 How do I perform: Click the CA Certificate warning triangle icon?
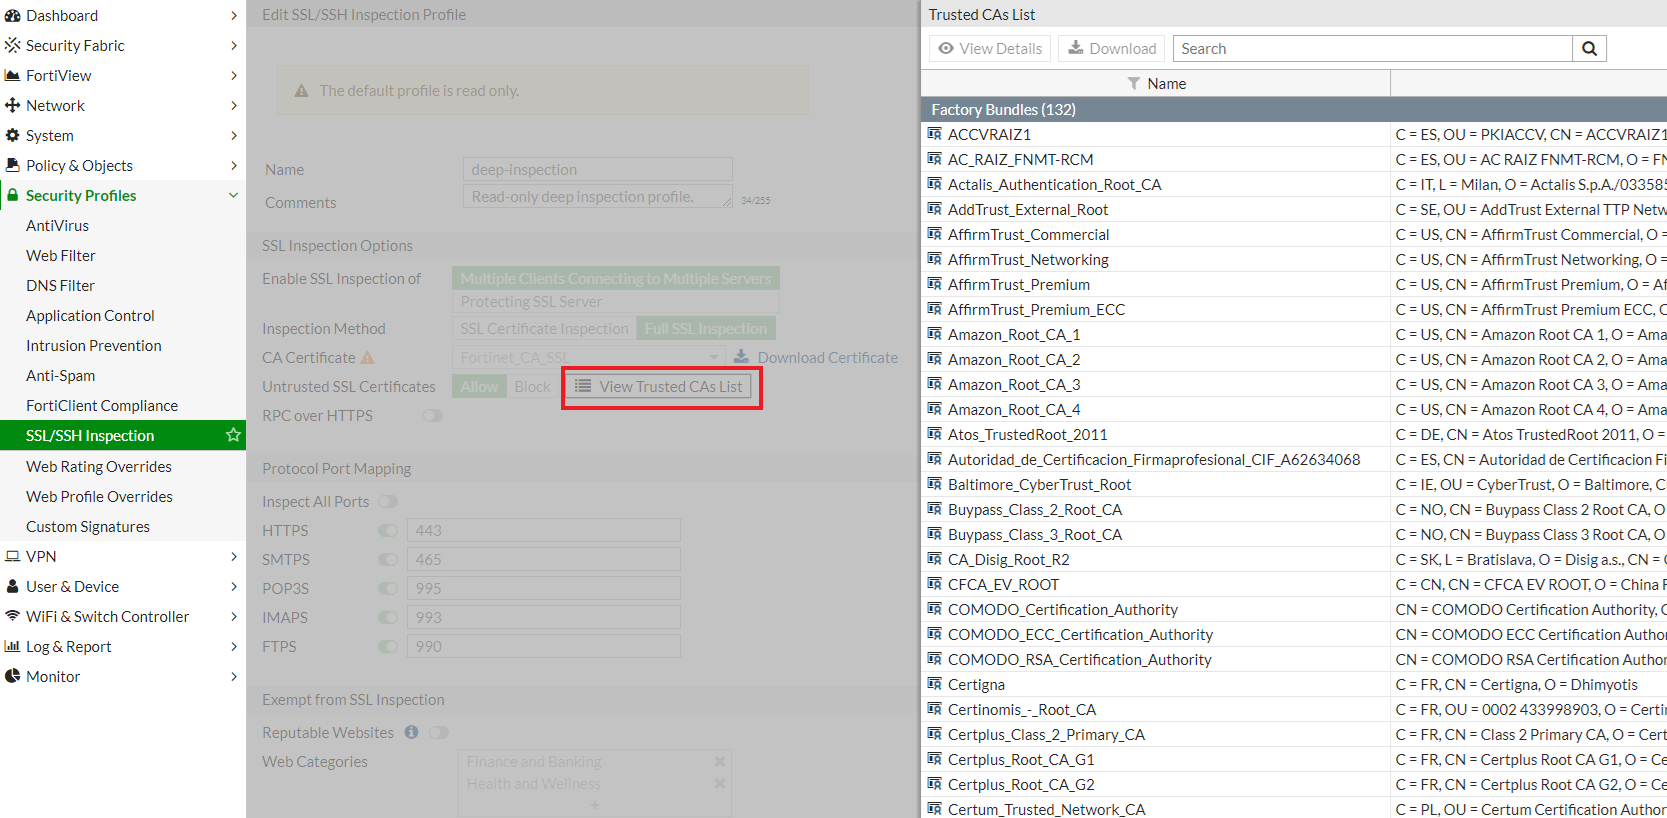(x=368, y=358)
